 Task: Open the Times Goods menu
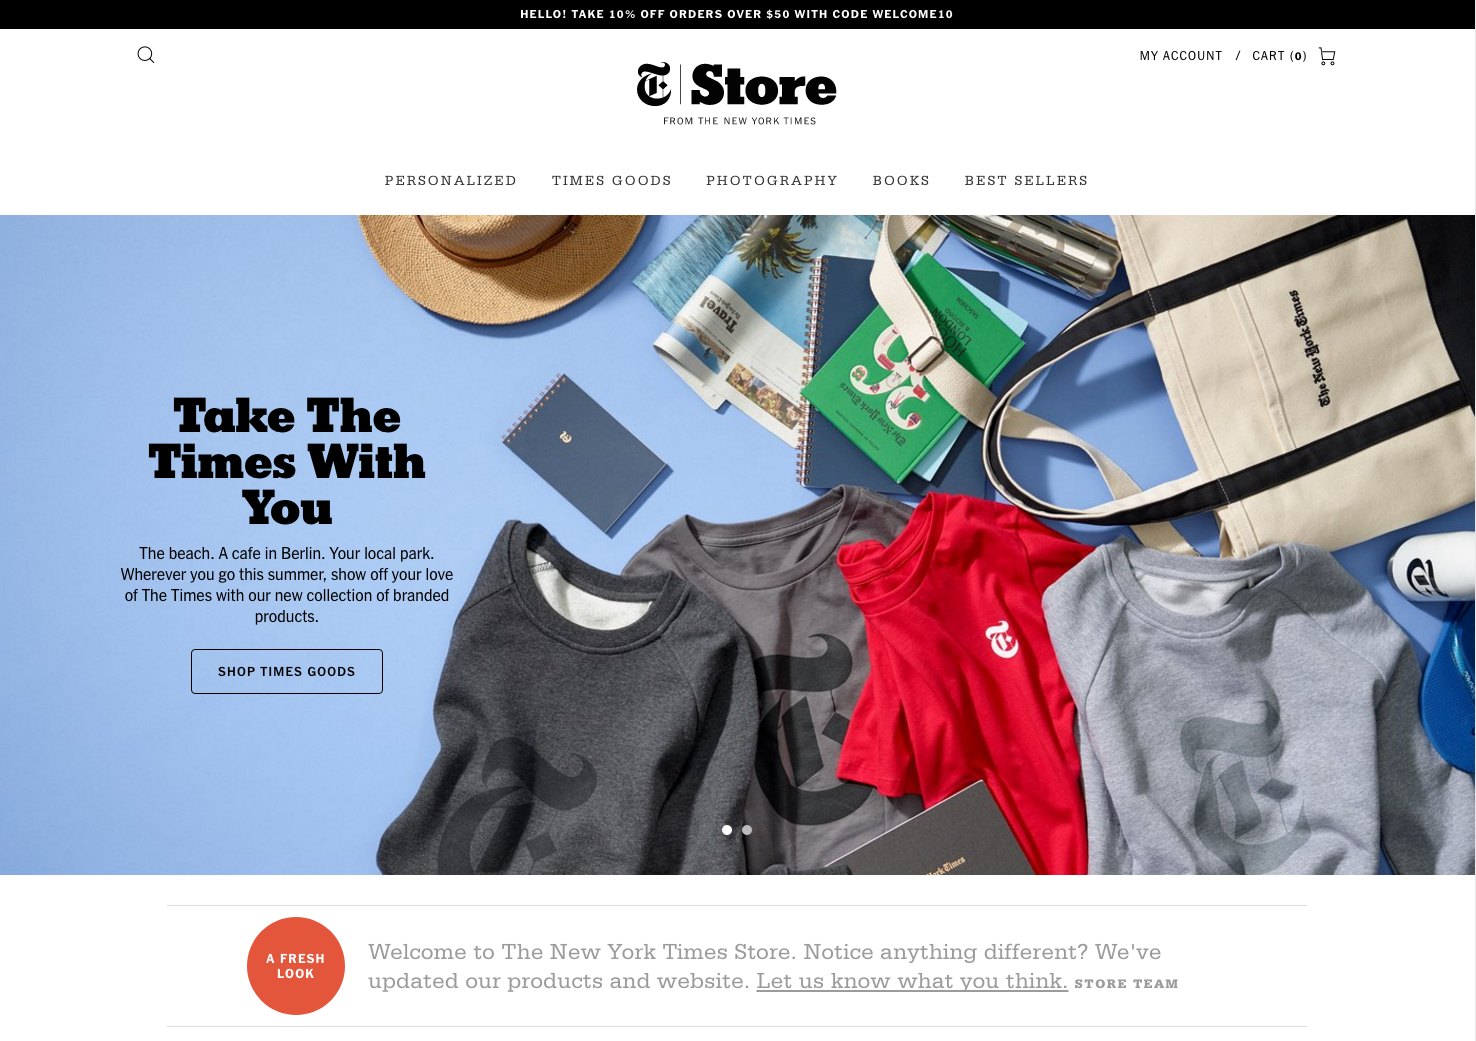coord(612,181)
